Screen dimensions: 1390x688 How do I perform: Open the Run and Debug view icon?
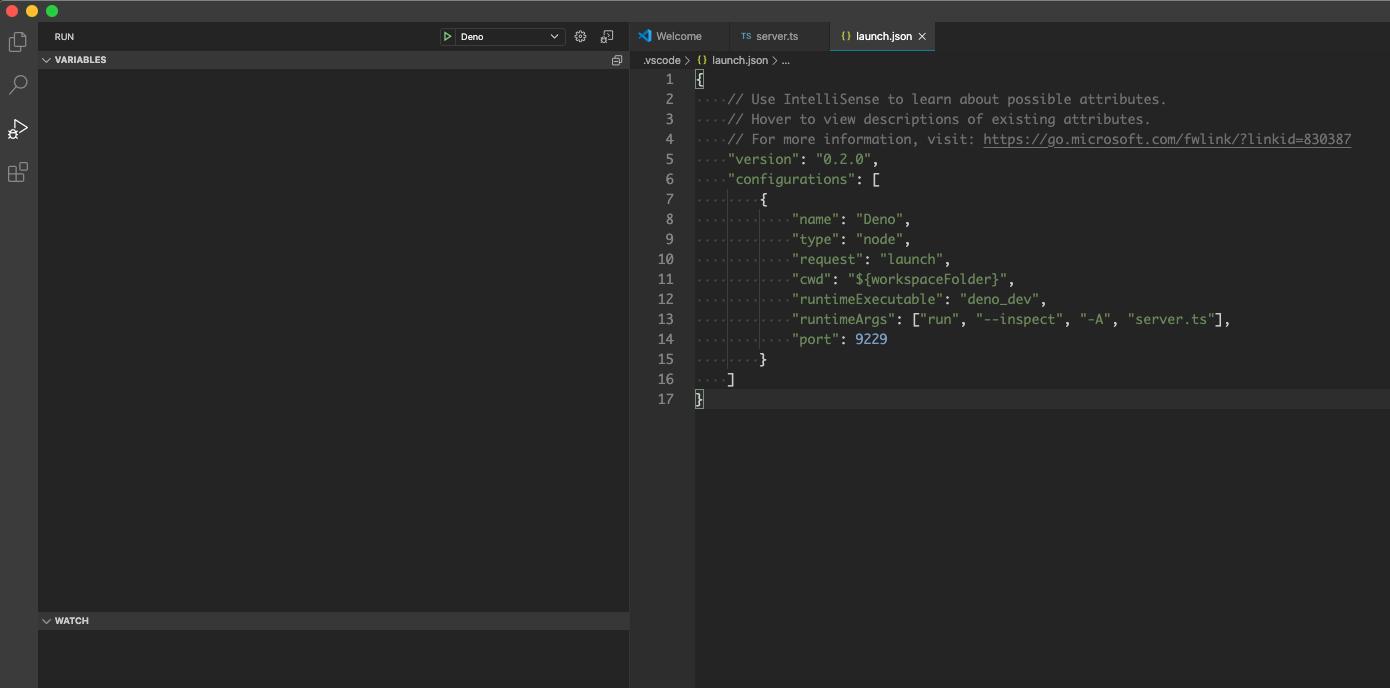18,129
